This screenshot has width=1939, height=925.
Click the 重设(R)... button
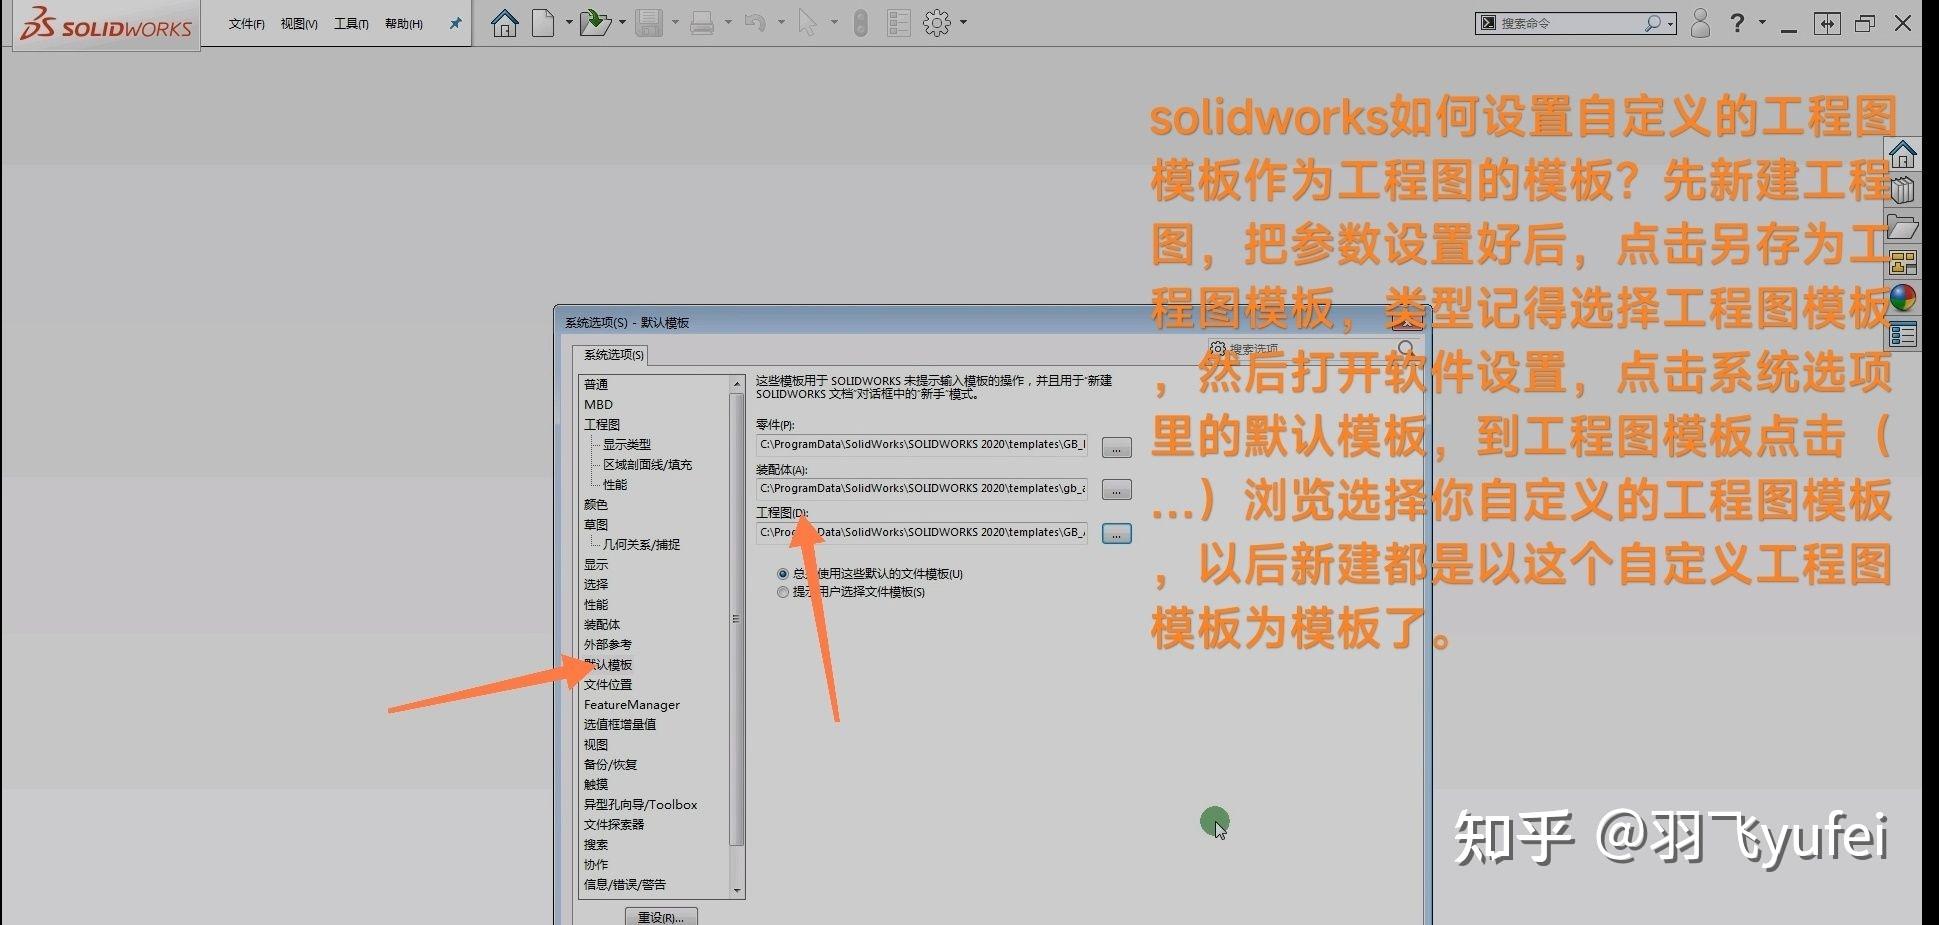(x=661, y=917)
